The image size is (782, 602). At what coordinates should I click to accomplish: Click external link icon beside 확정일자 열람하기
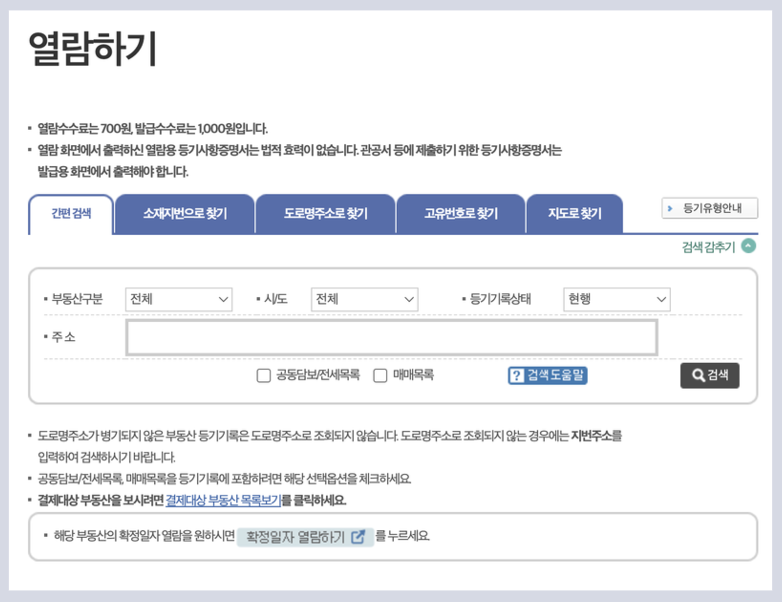(358, 537)
